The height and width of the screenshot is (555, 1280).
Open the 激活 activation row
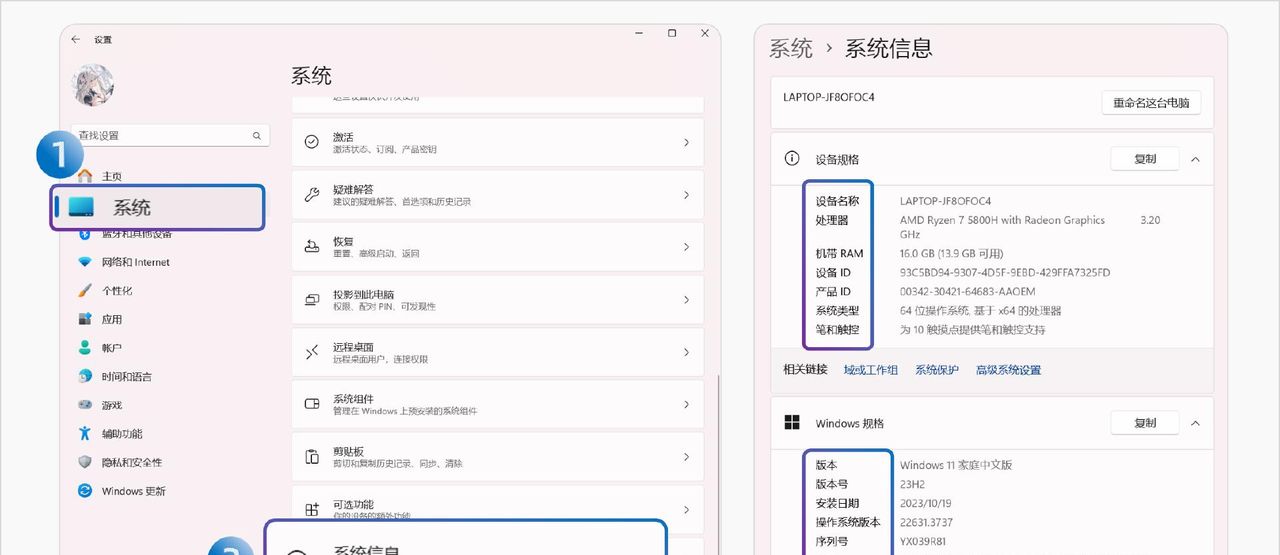point(498,143)
